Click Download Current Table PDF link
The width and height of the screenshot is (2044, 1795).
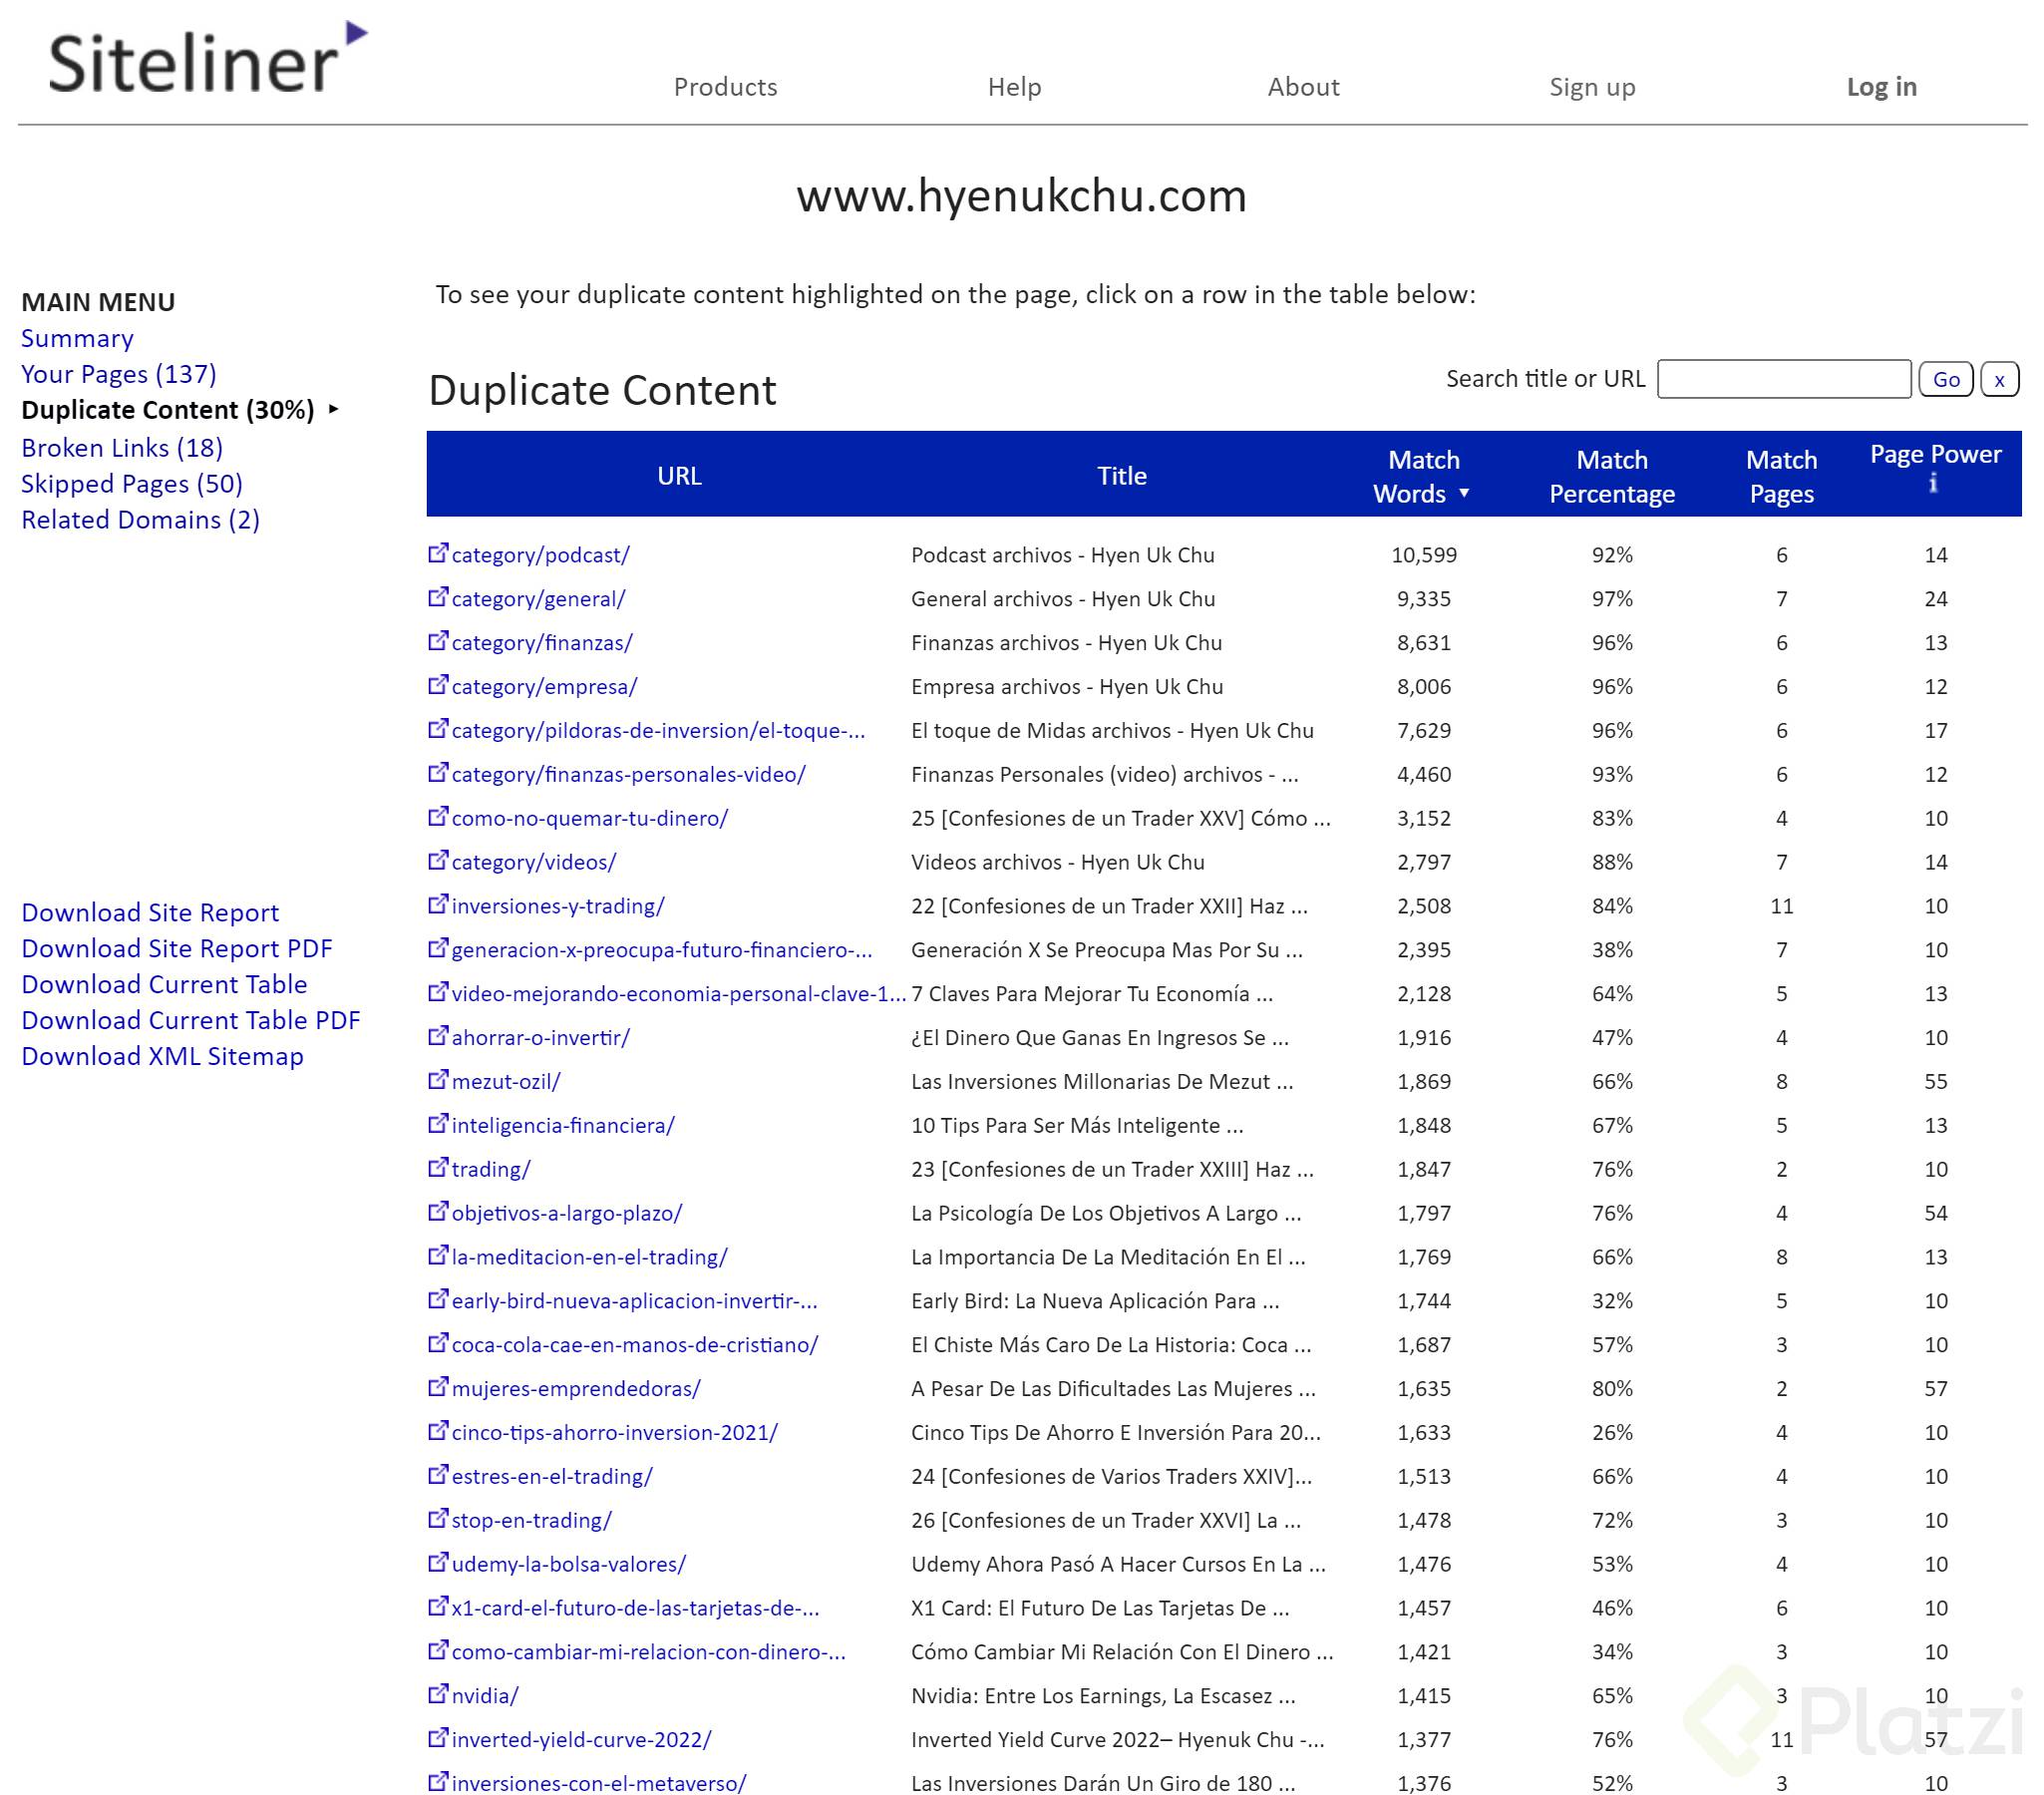pos(191,1020)
